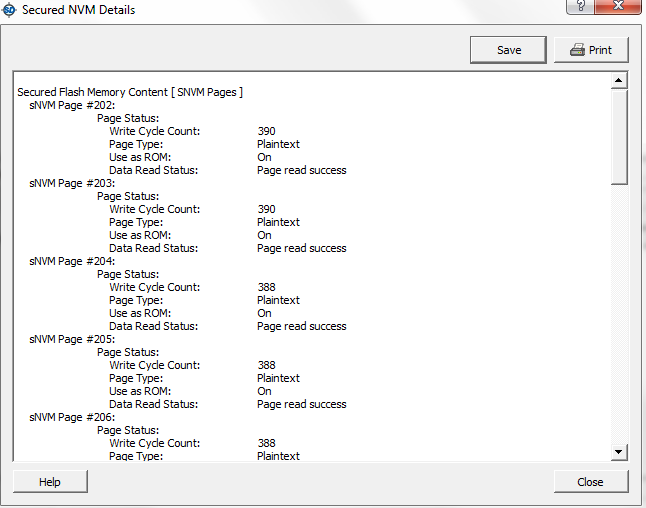Open Help from the bottom-left button
The height and width of the screenshot is (508, 646).
(50, 482)
